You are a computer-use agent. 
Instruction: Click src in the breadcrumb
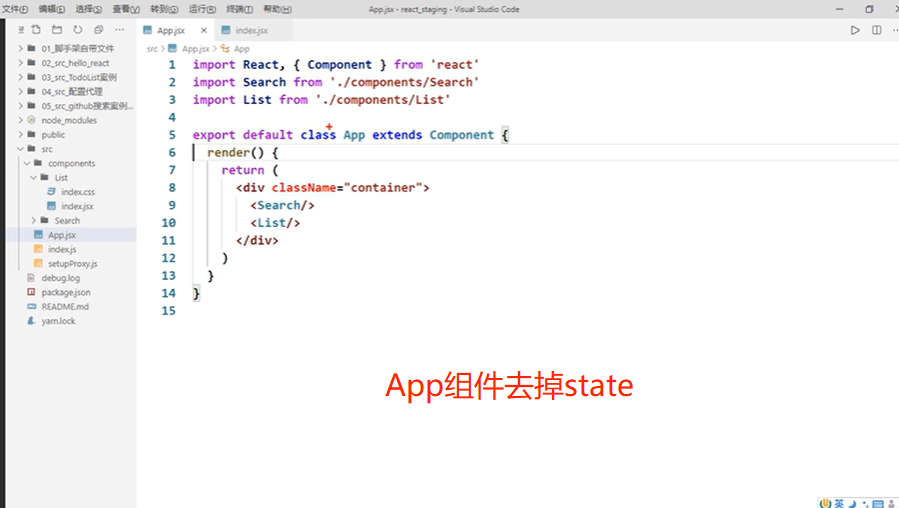[x=152, y=49]
